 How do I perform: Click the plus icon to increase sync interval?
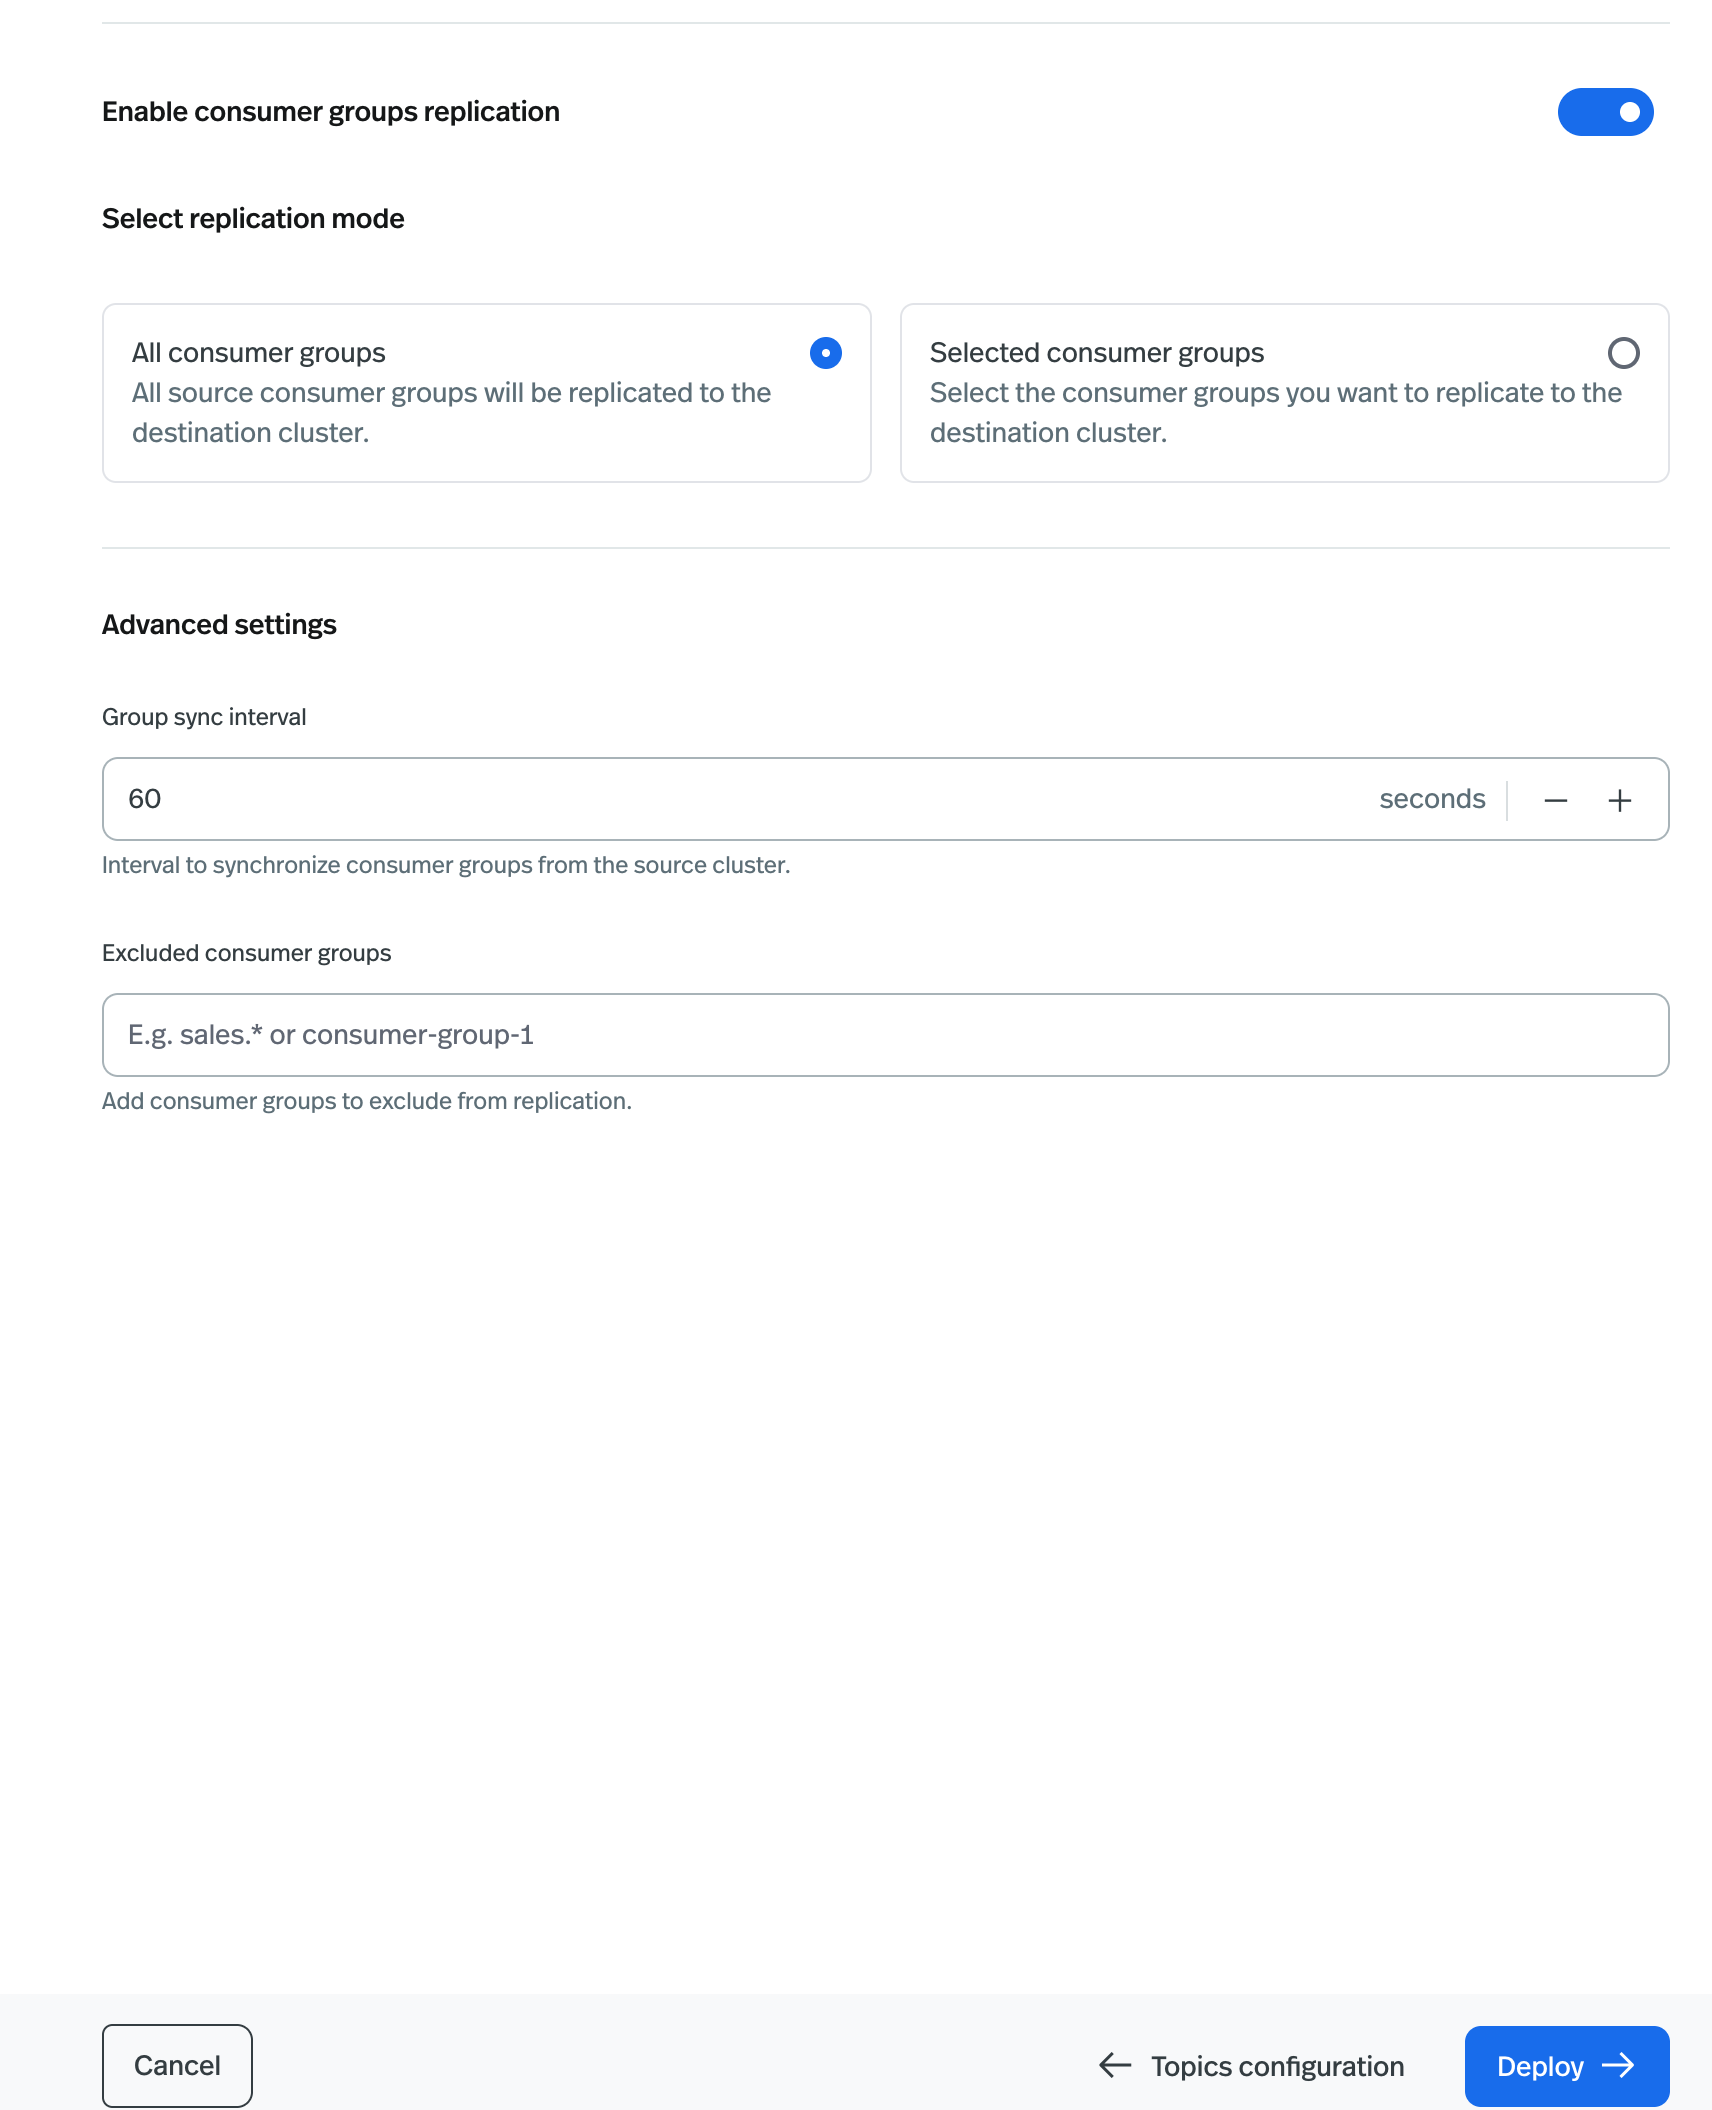click(x=1620, y=799)
